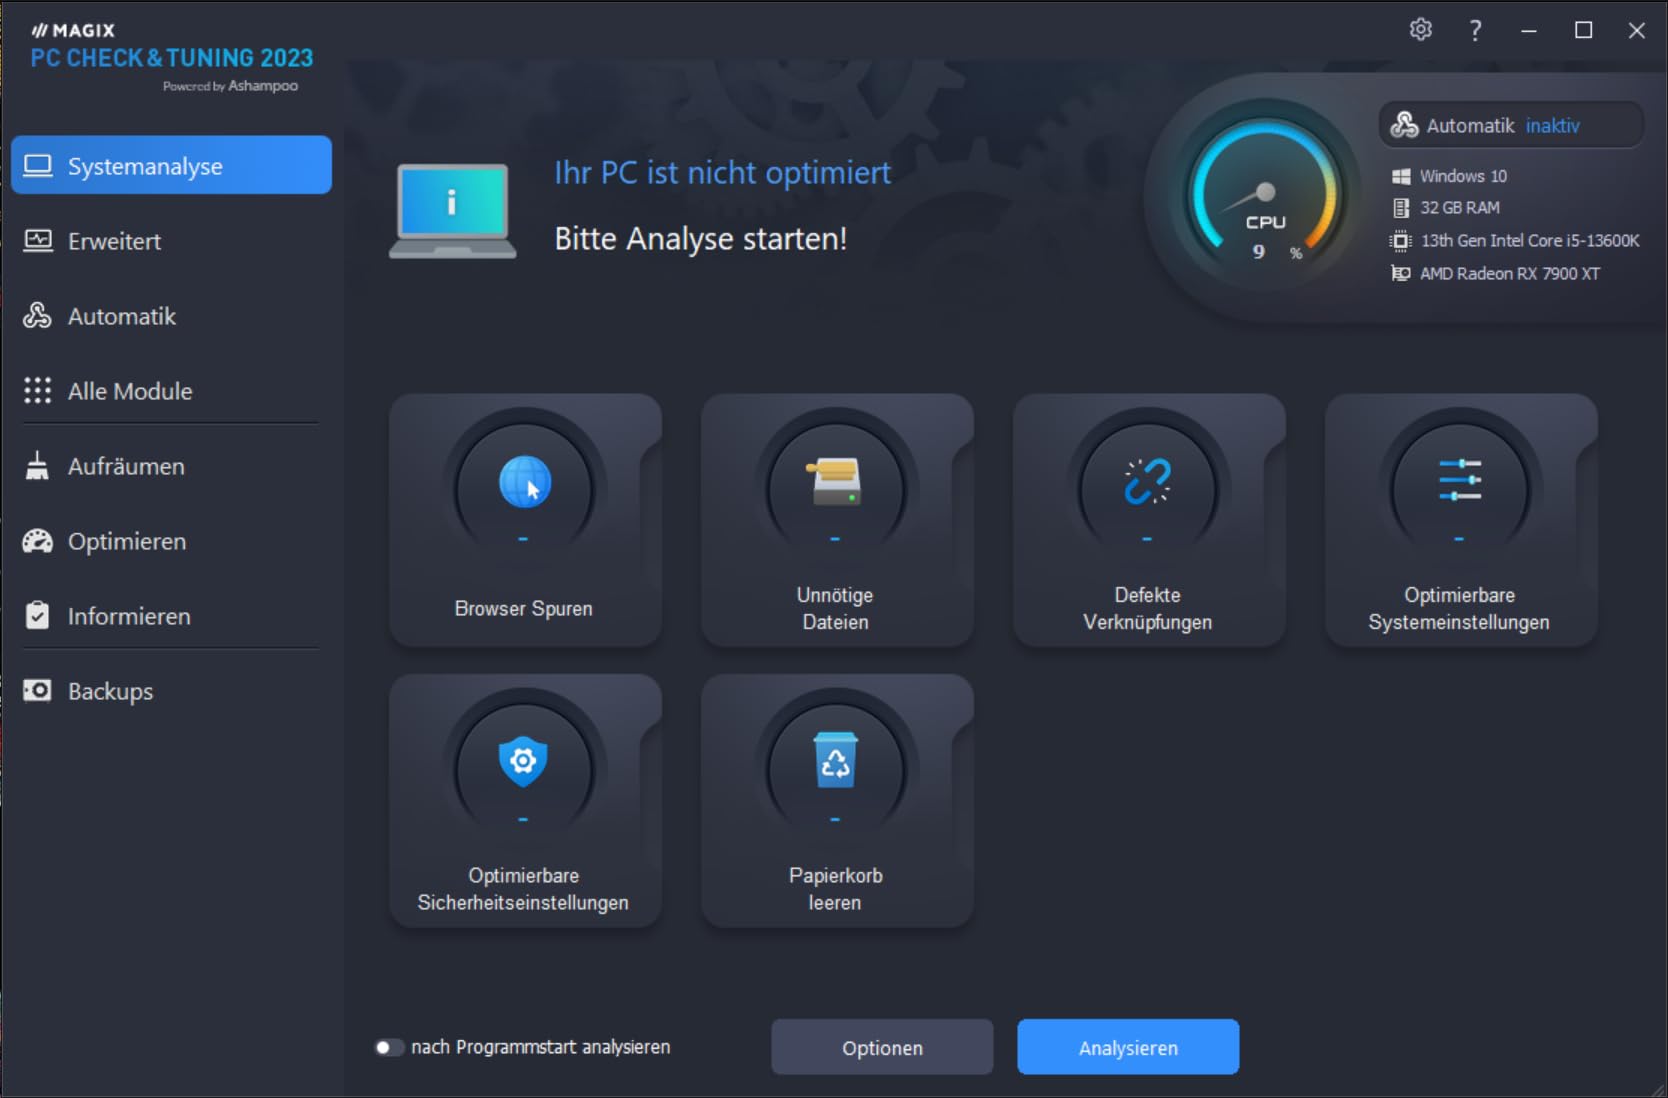The height and width of the screenshot is (1098, 1668).
Task: Click the processor chip icon
Action: (x=1401, y=241)
